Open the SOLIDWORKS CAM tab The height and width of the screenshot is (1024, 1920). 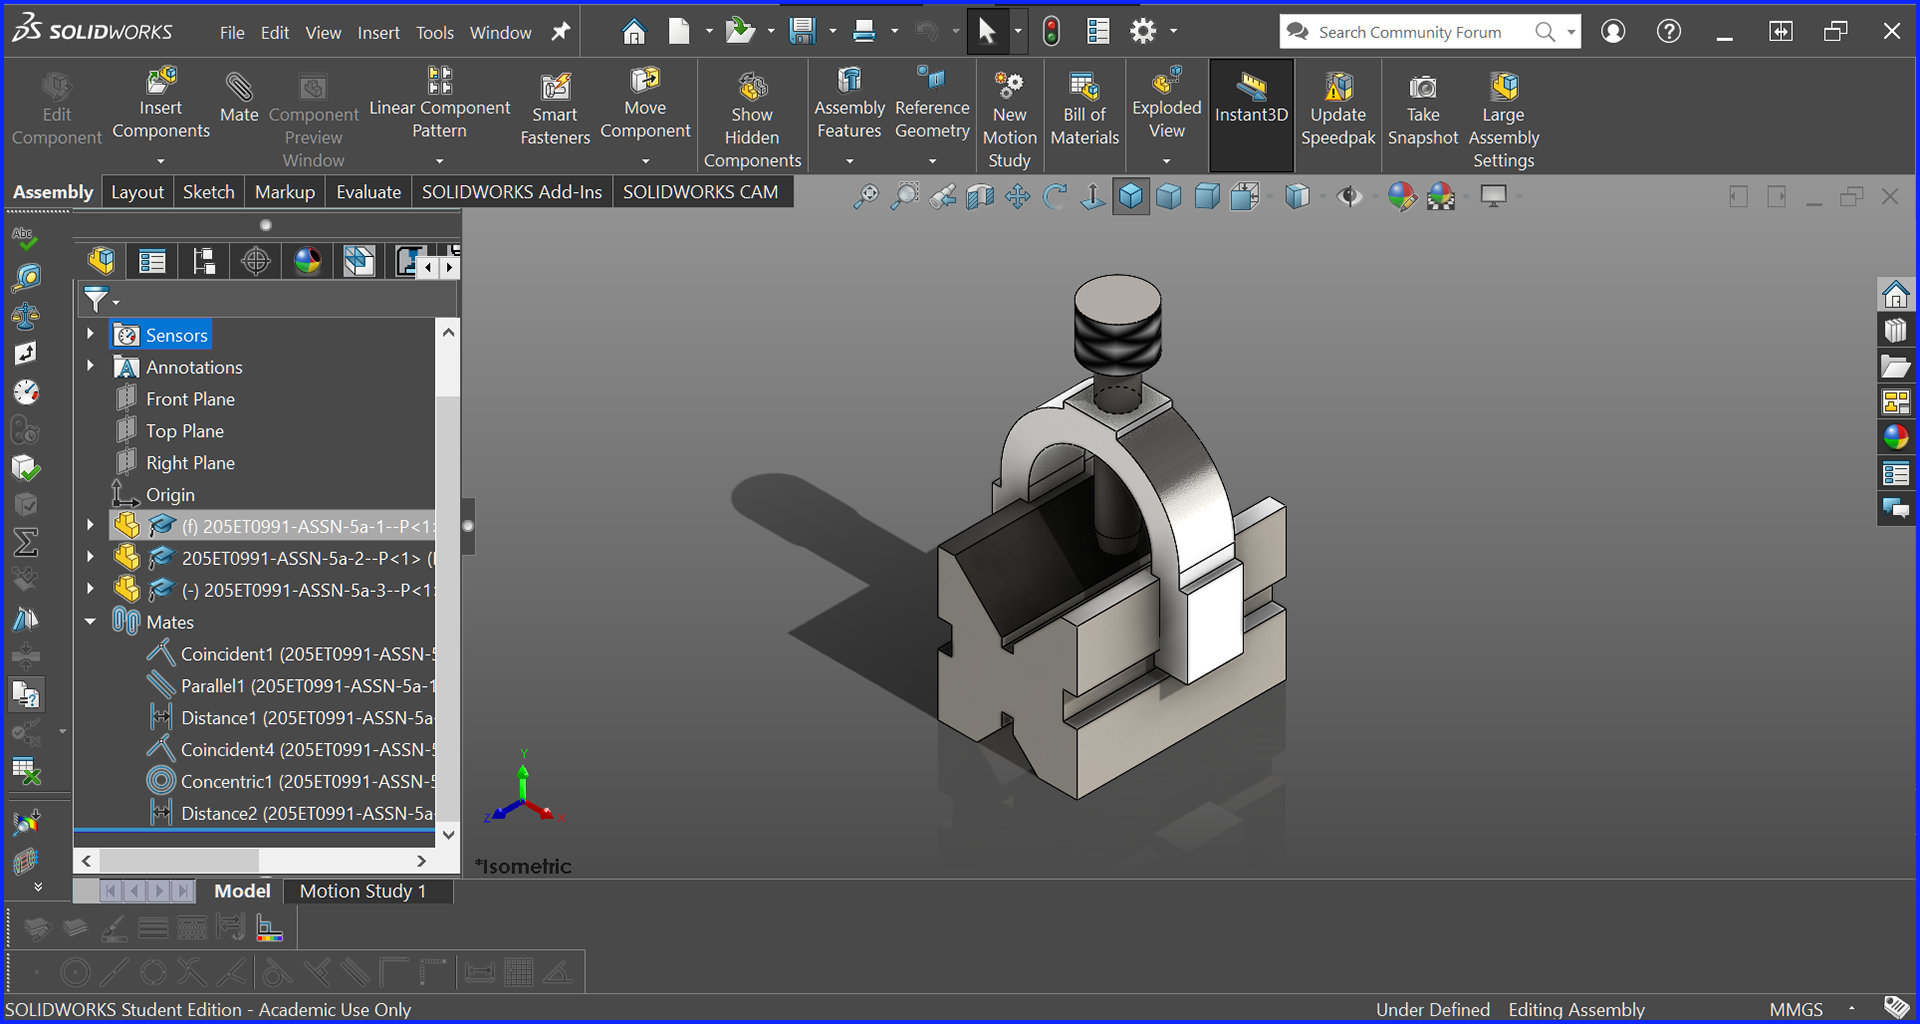700,192
